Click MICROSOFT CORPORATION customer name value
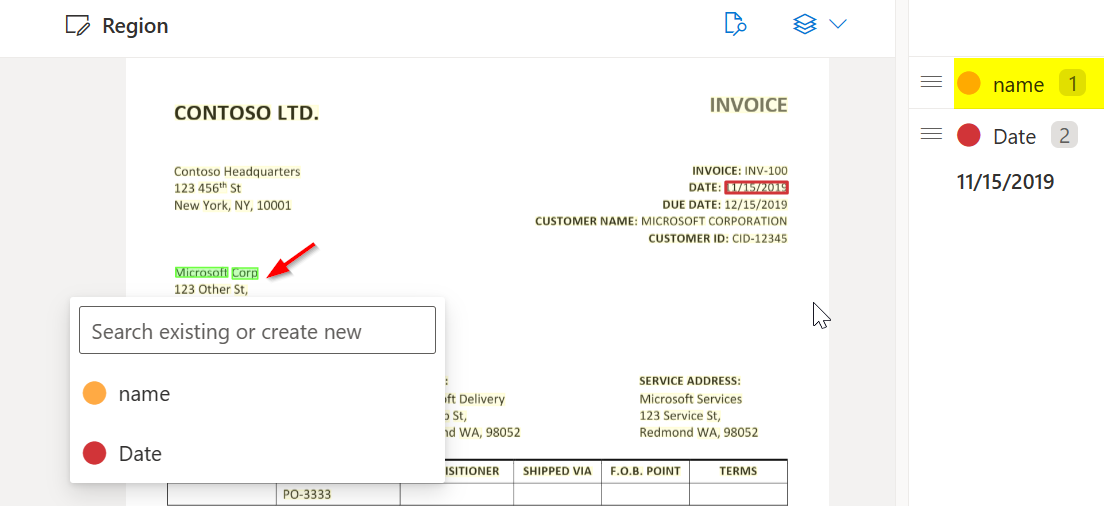 click(x=714, y=221)
